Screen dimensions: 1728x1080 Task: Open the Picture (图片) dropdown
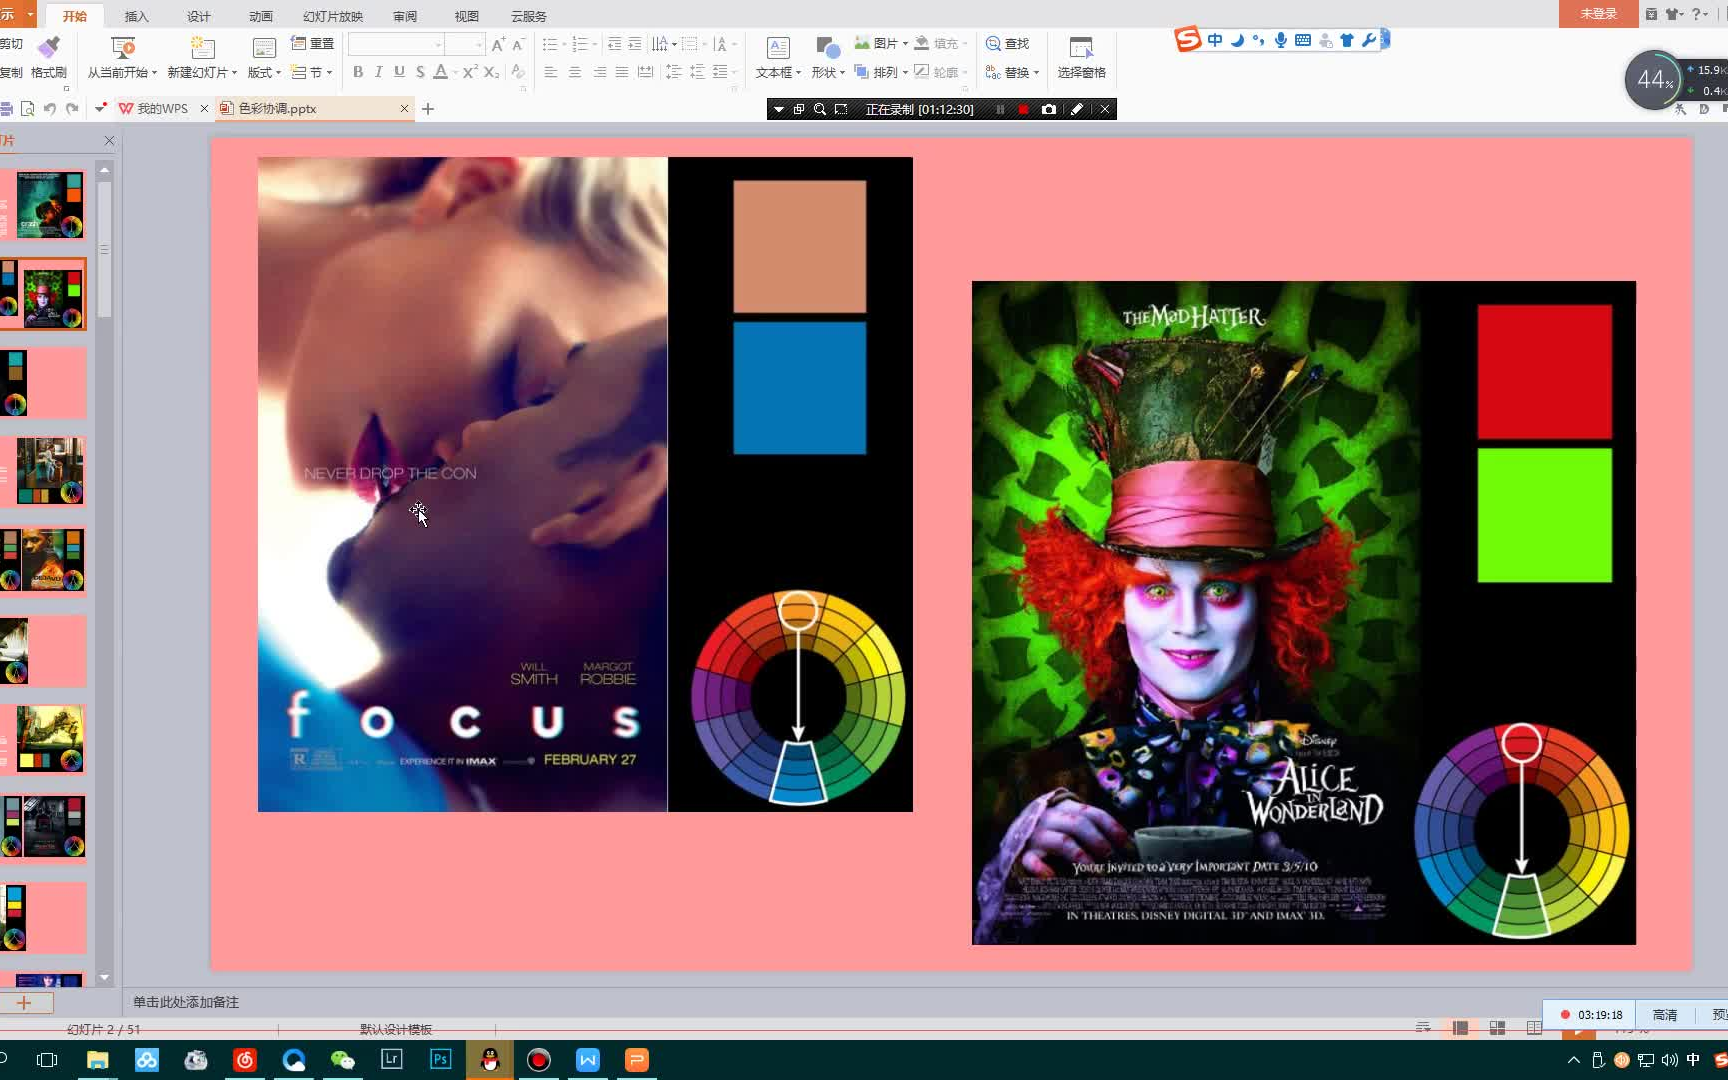(x=881, y=43)
